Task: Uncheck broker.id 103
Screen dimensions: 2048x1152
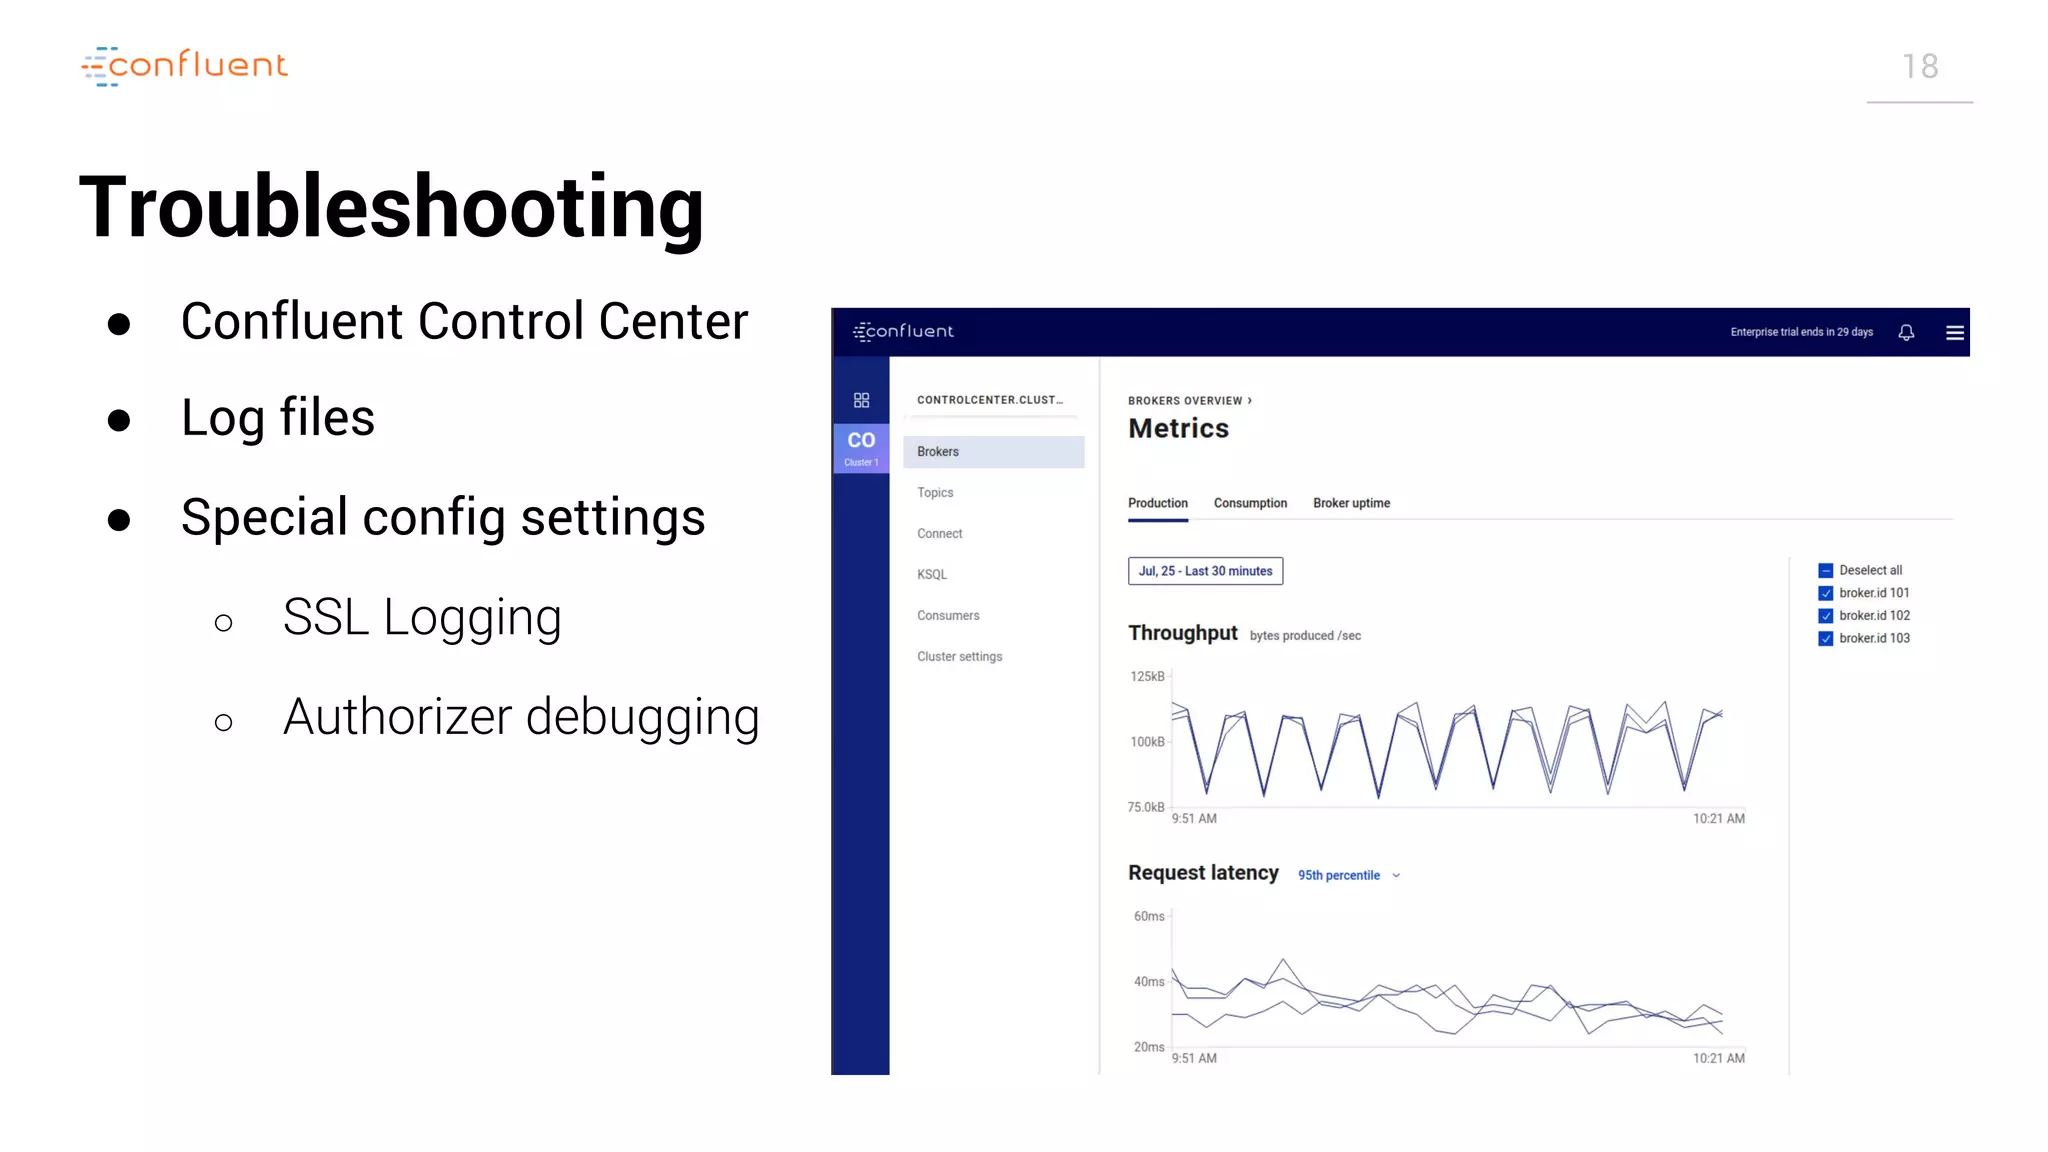Action: click(1825, 639)
